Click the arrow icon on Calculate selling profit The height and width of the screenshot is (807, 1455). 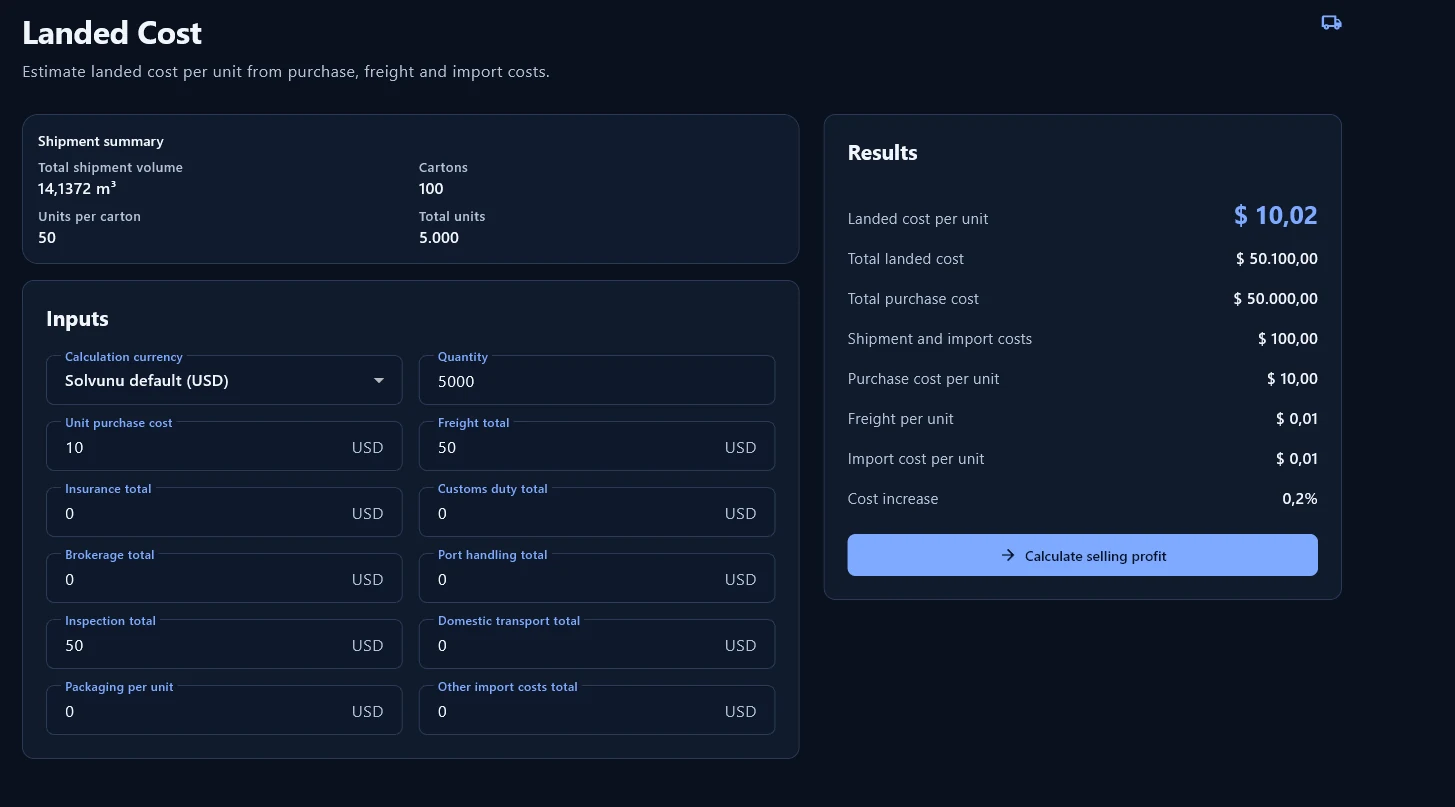pos(1008,555)
